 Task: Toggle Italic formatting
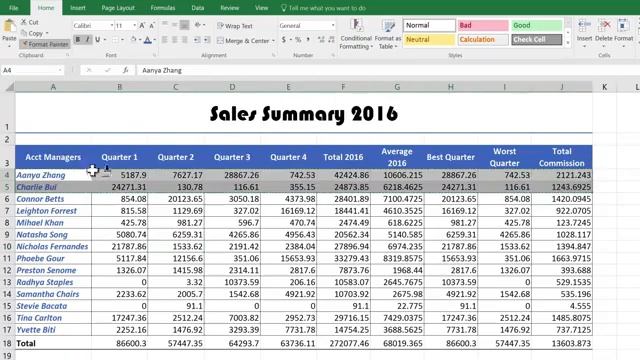point(87,40)
